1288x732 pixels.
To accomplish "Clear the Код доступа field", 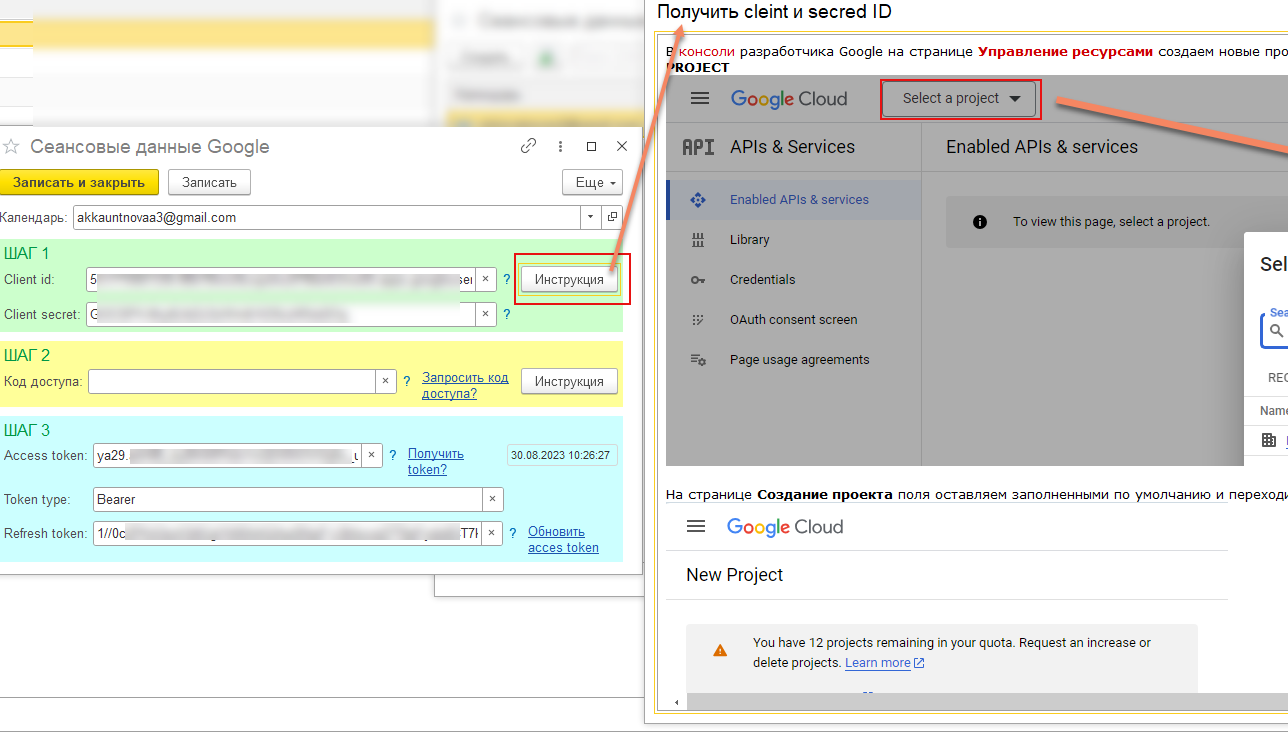I will point(387,381).
